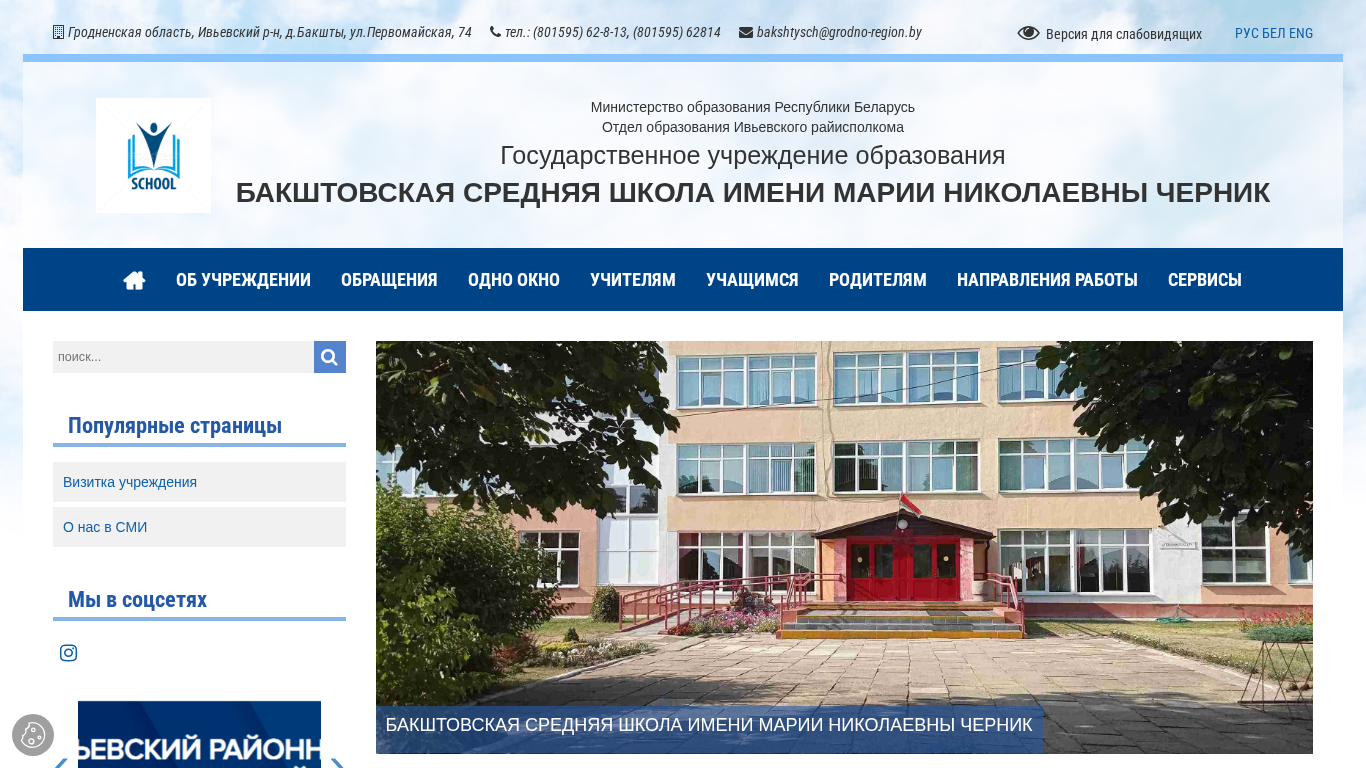Click the eye icon for visually impaired version

1028,33
